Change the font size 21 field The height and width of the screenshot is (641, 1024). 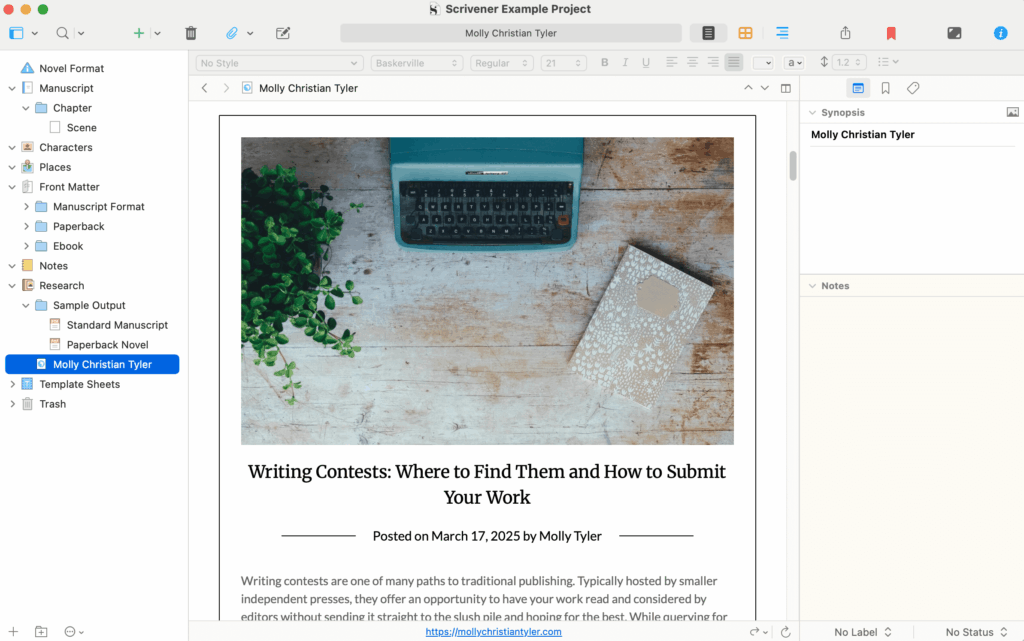564,63
